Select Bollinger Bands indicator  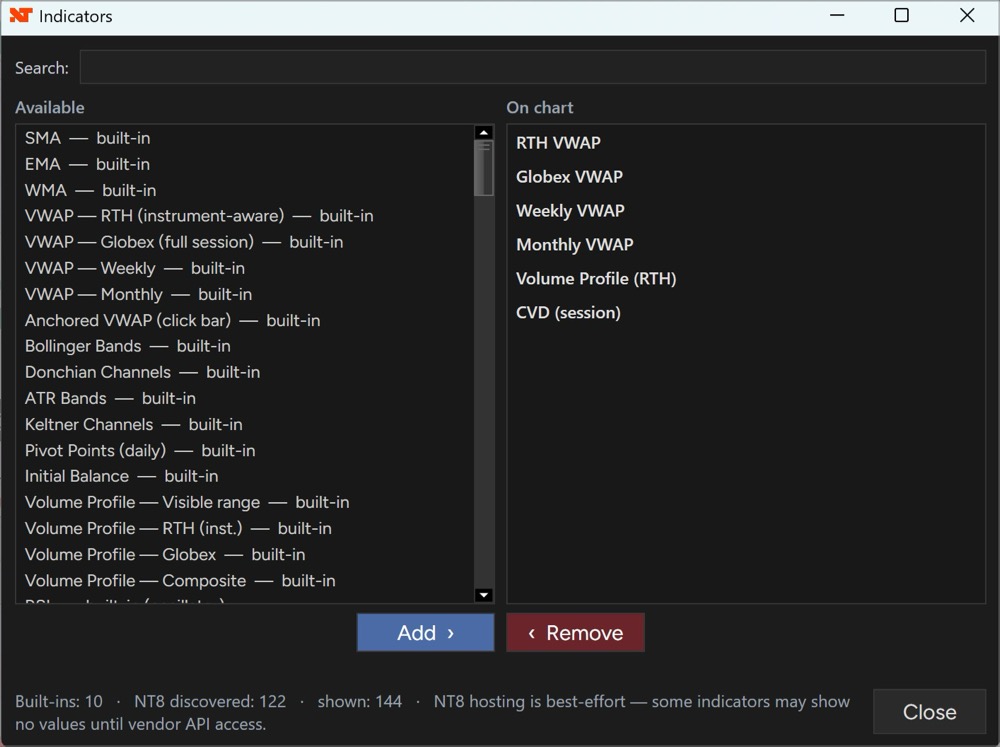click(x=245, y=346)
